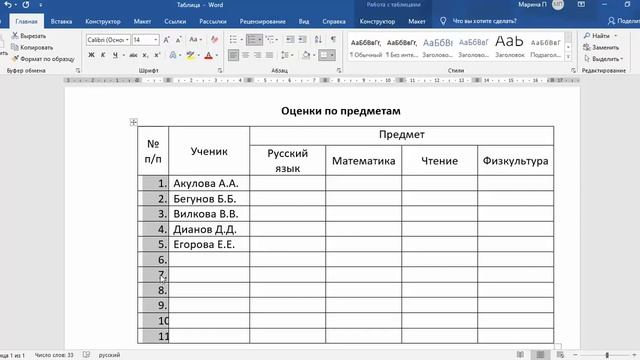The width and height of the screenshot is (640, 360).
Task: Justify the paragraph text
Action: [269, 55]
